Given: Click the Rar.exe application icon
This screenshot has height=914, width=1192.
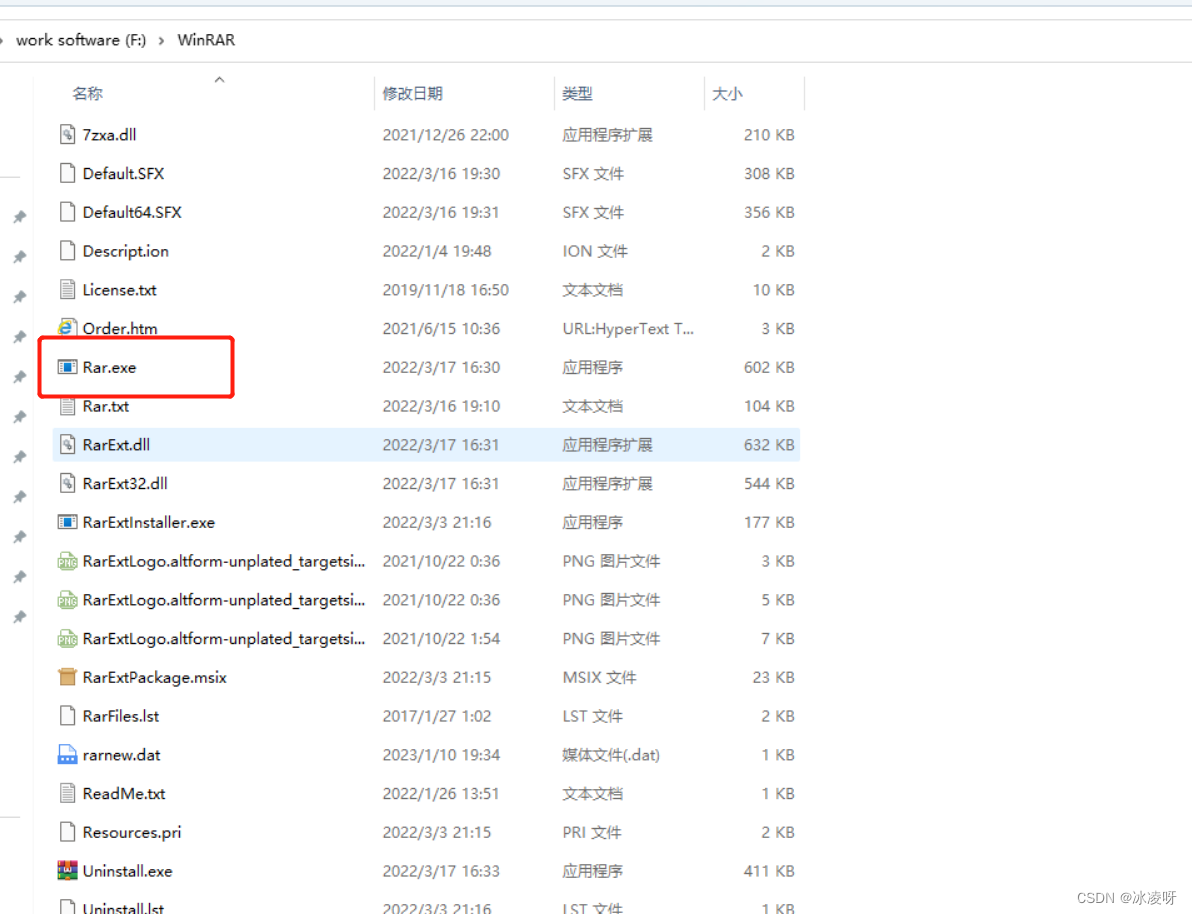Looking at the screenshot, I should point(68,367).
